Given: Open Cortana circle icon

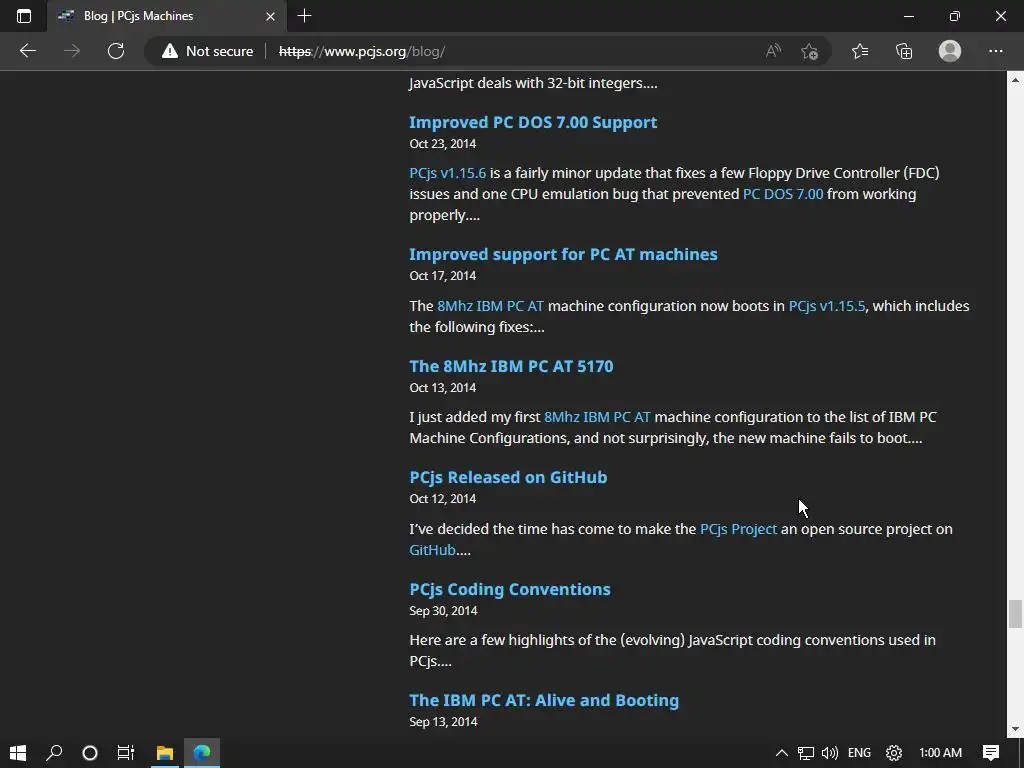Looking at the screenshot, I should (x=90, y=753).
